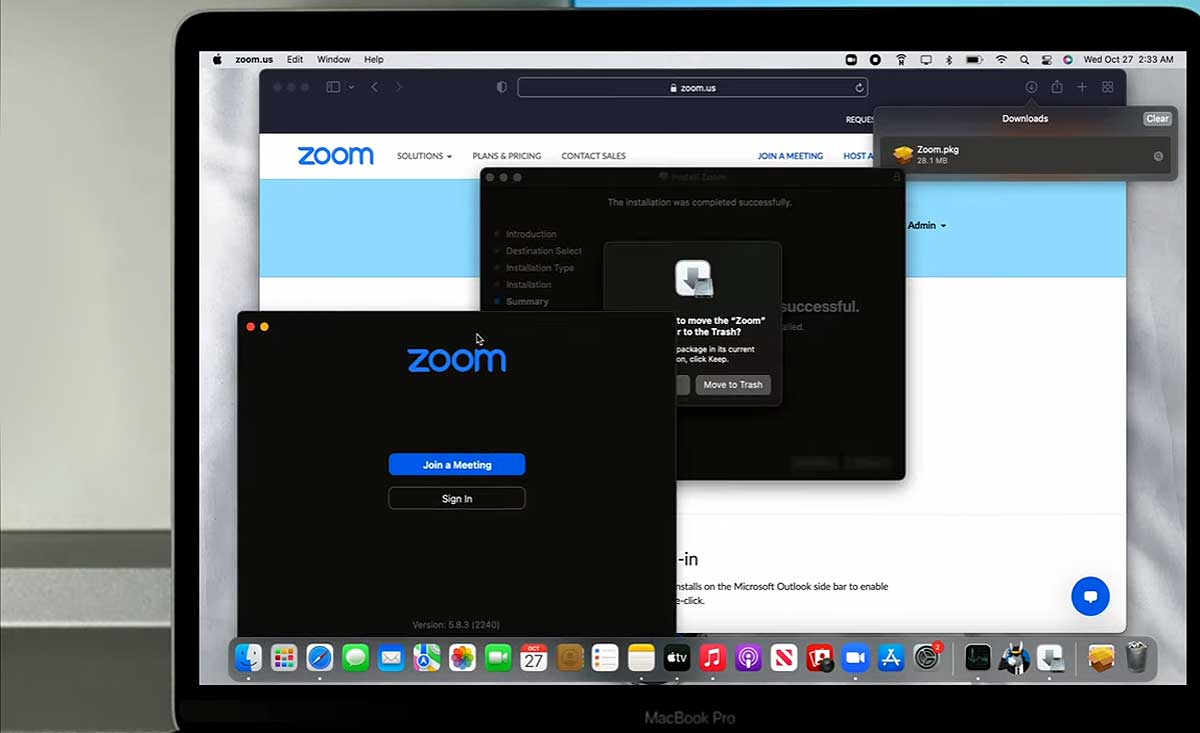
Task: Clear the Safari downloads list
Action: (x=1157, y=118)
